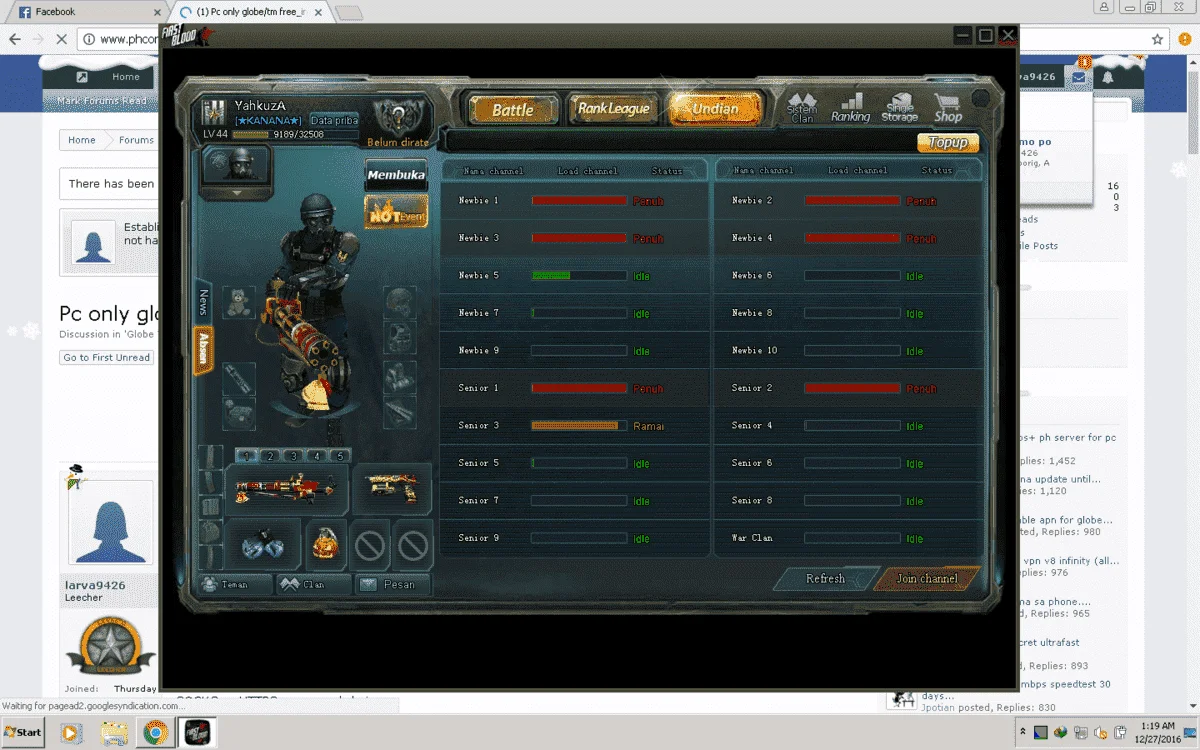Select the primary rifle weapon slot
Screen dimensions: 1200x750
[x=285, y=490]
